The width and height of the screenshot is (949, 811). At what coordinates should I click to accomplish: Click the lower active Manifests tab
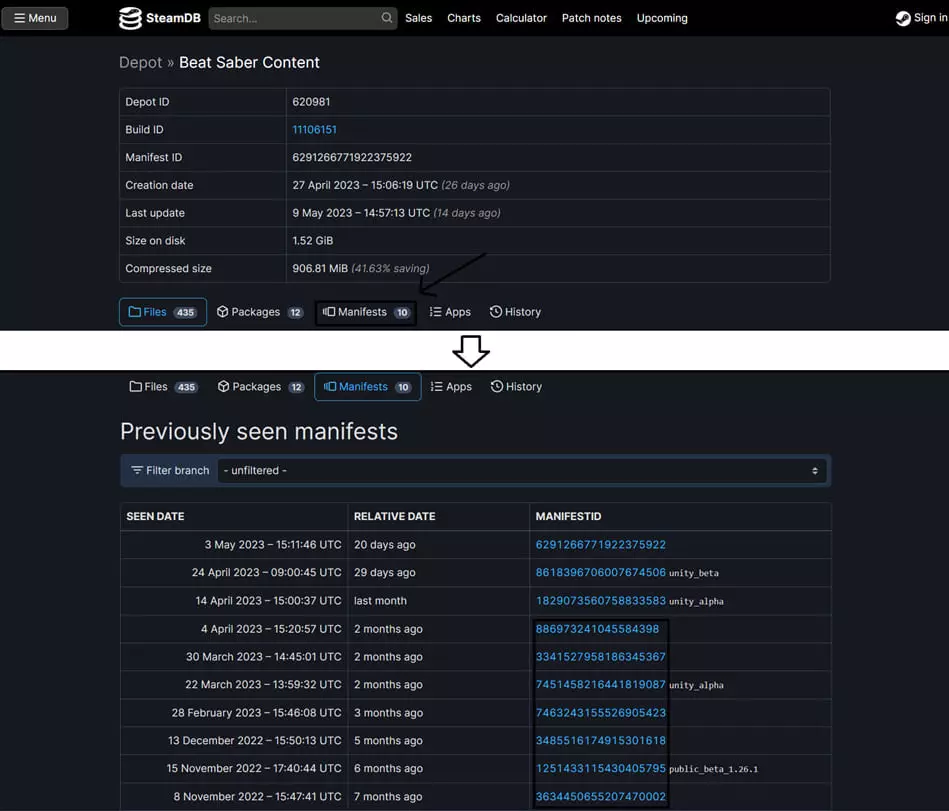coord(367,387)
